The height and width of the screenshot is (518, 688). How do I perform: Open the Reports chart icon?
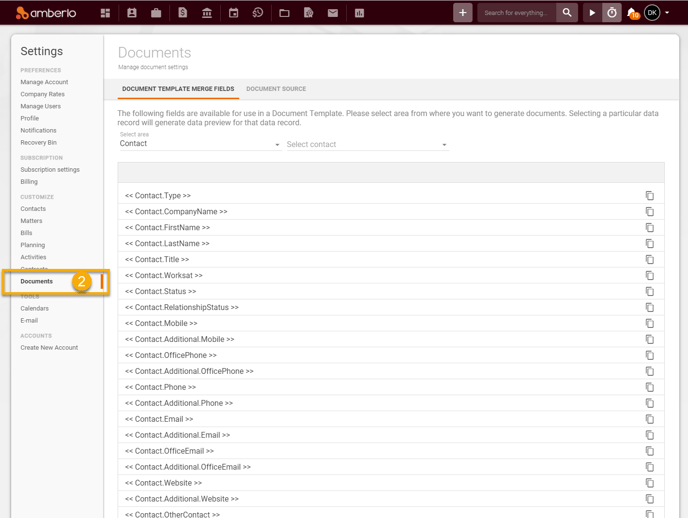coord(359,13)
